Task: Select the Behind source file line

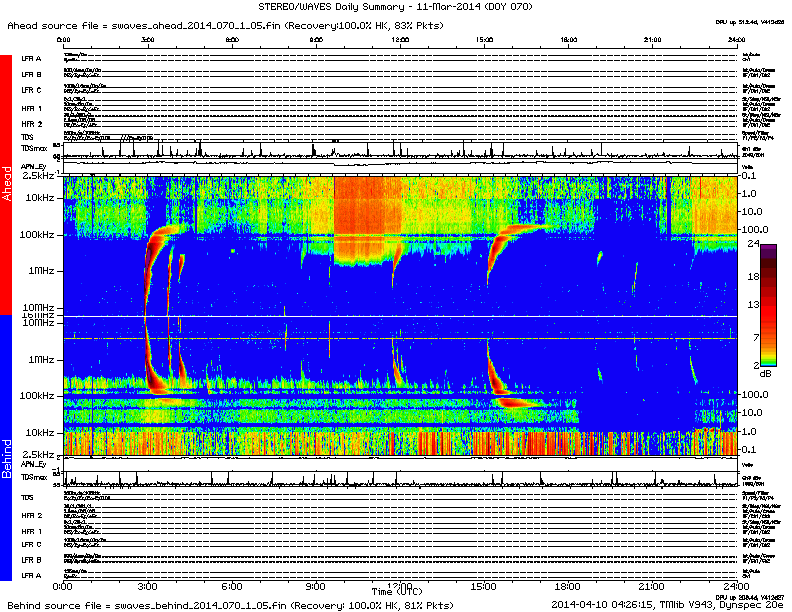Action: coord(230,605)
